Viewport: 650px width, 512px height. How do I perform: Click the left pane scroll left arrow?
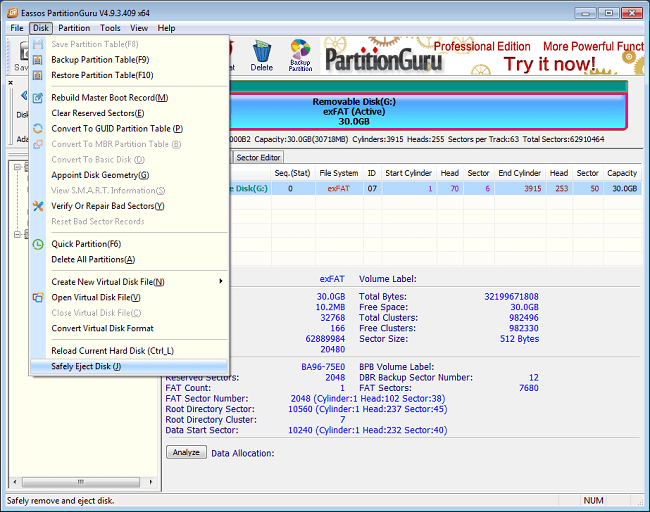15,482
